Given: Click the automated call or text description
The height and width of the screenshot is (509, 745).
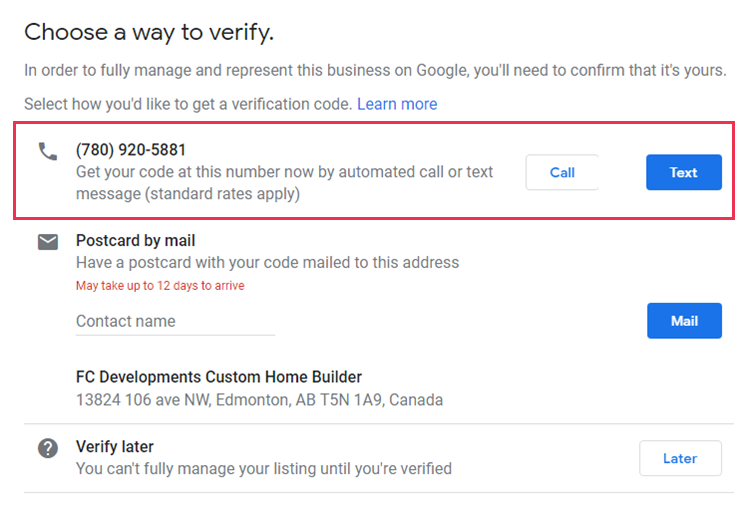Looking at the screenshot, I should tap(285, 182).
